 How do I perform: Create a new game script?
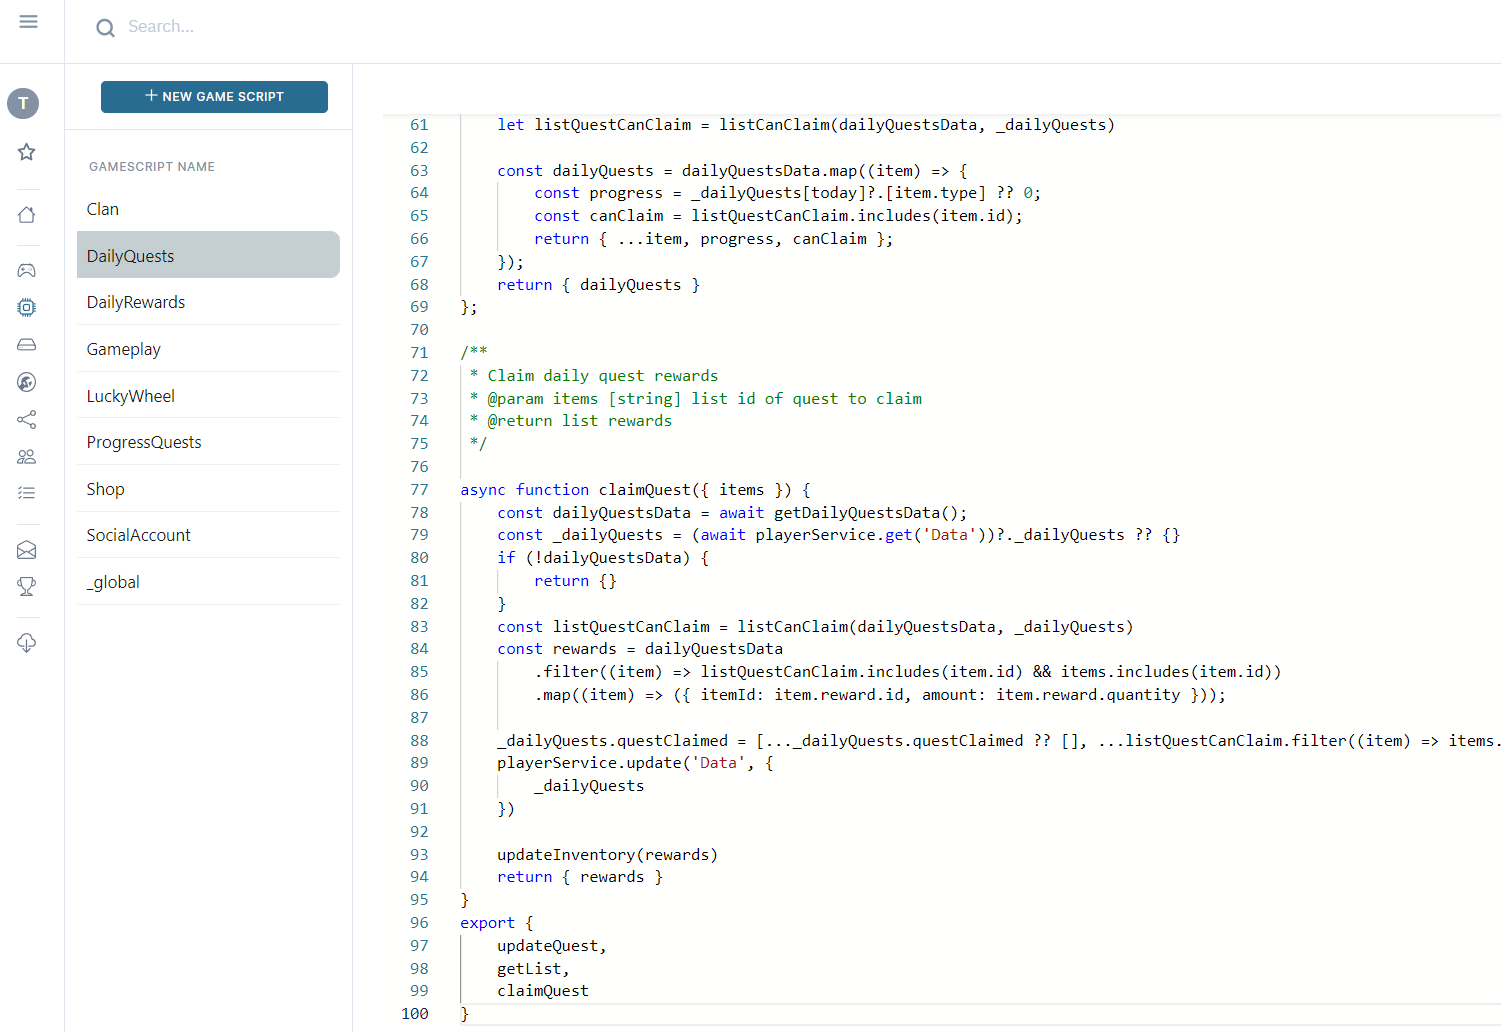tap(214, 97)
